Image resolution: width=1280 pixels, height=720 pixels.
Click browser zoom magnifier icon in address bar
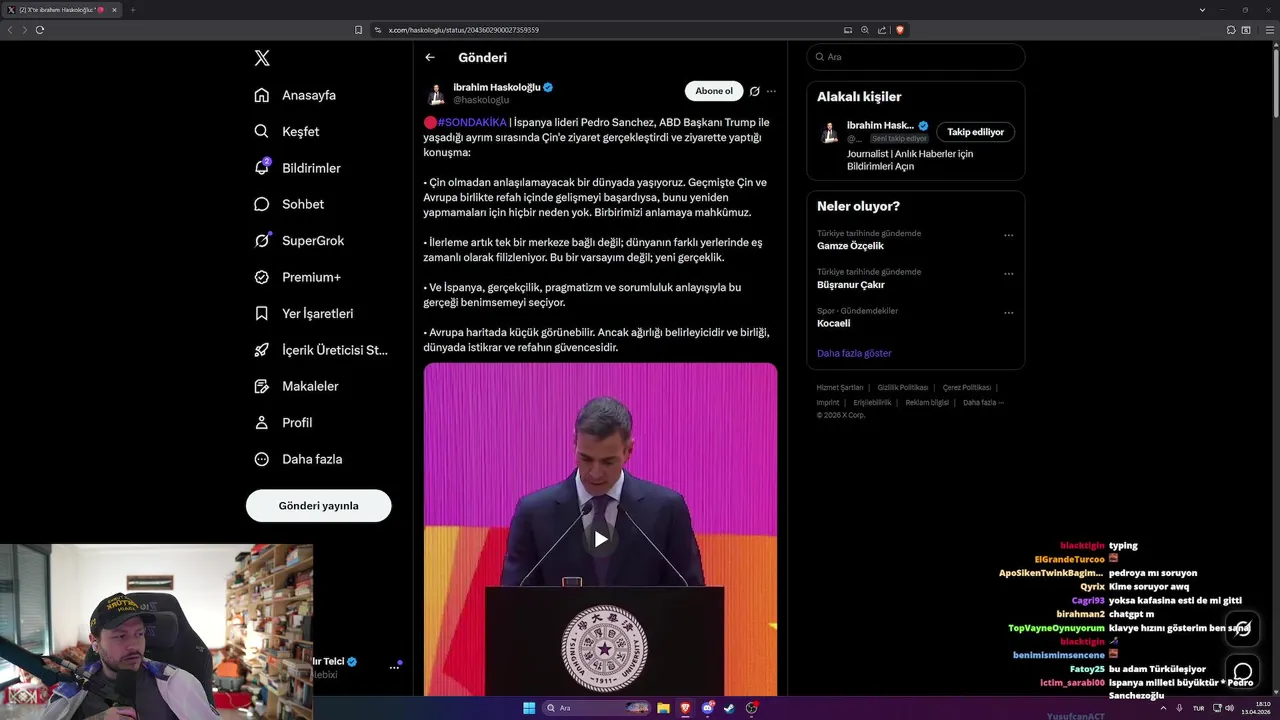(x=865, y=30)
